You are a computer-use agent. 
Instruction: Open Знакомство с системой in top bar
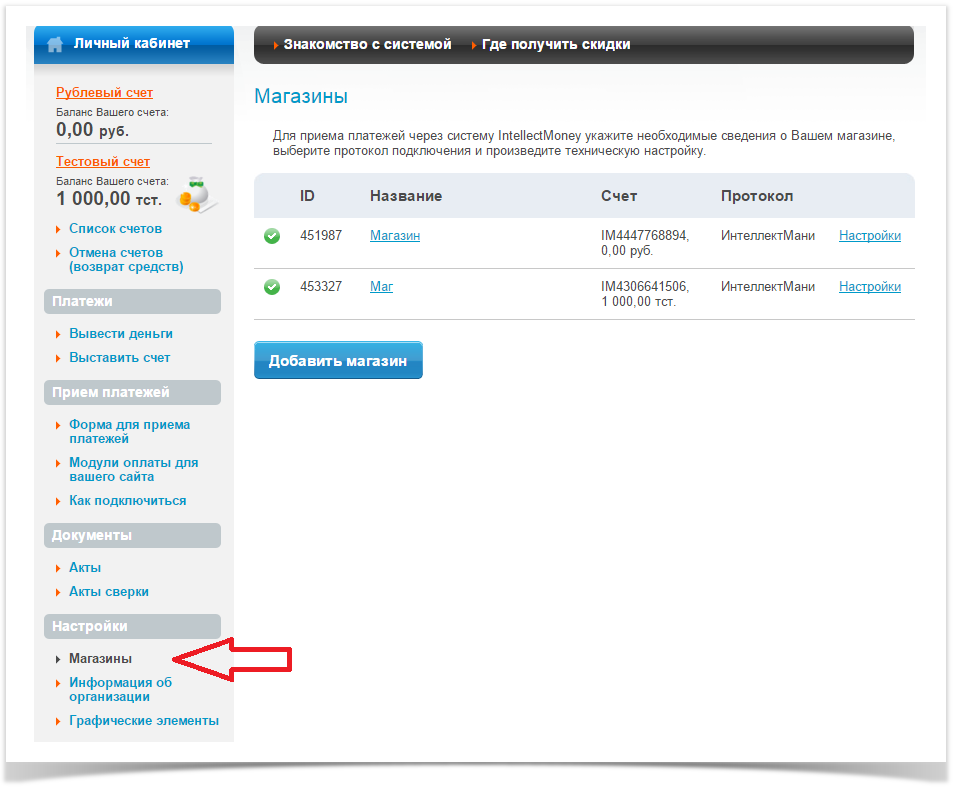pos(366,45)
